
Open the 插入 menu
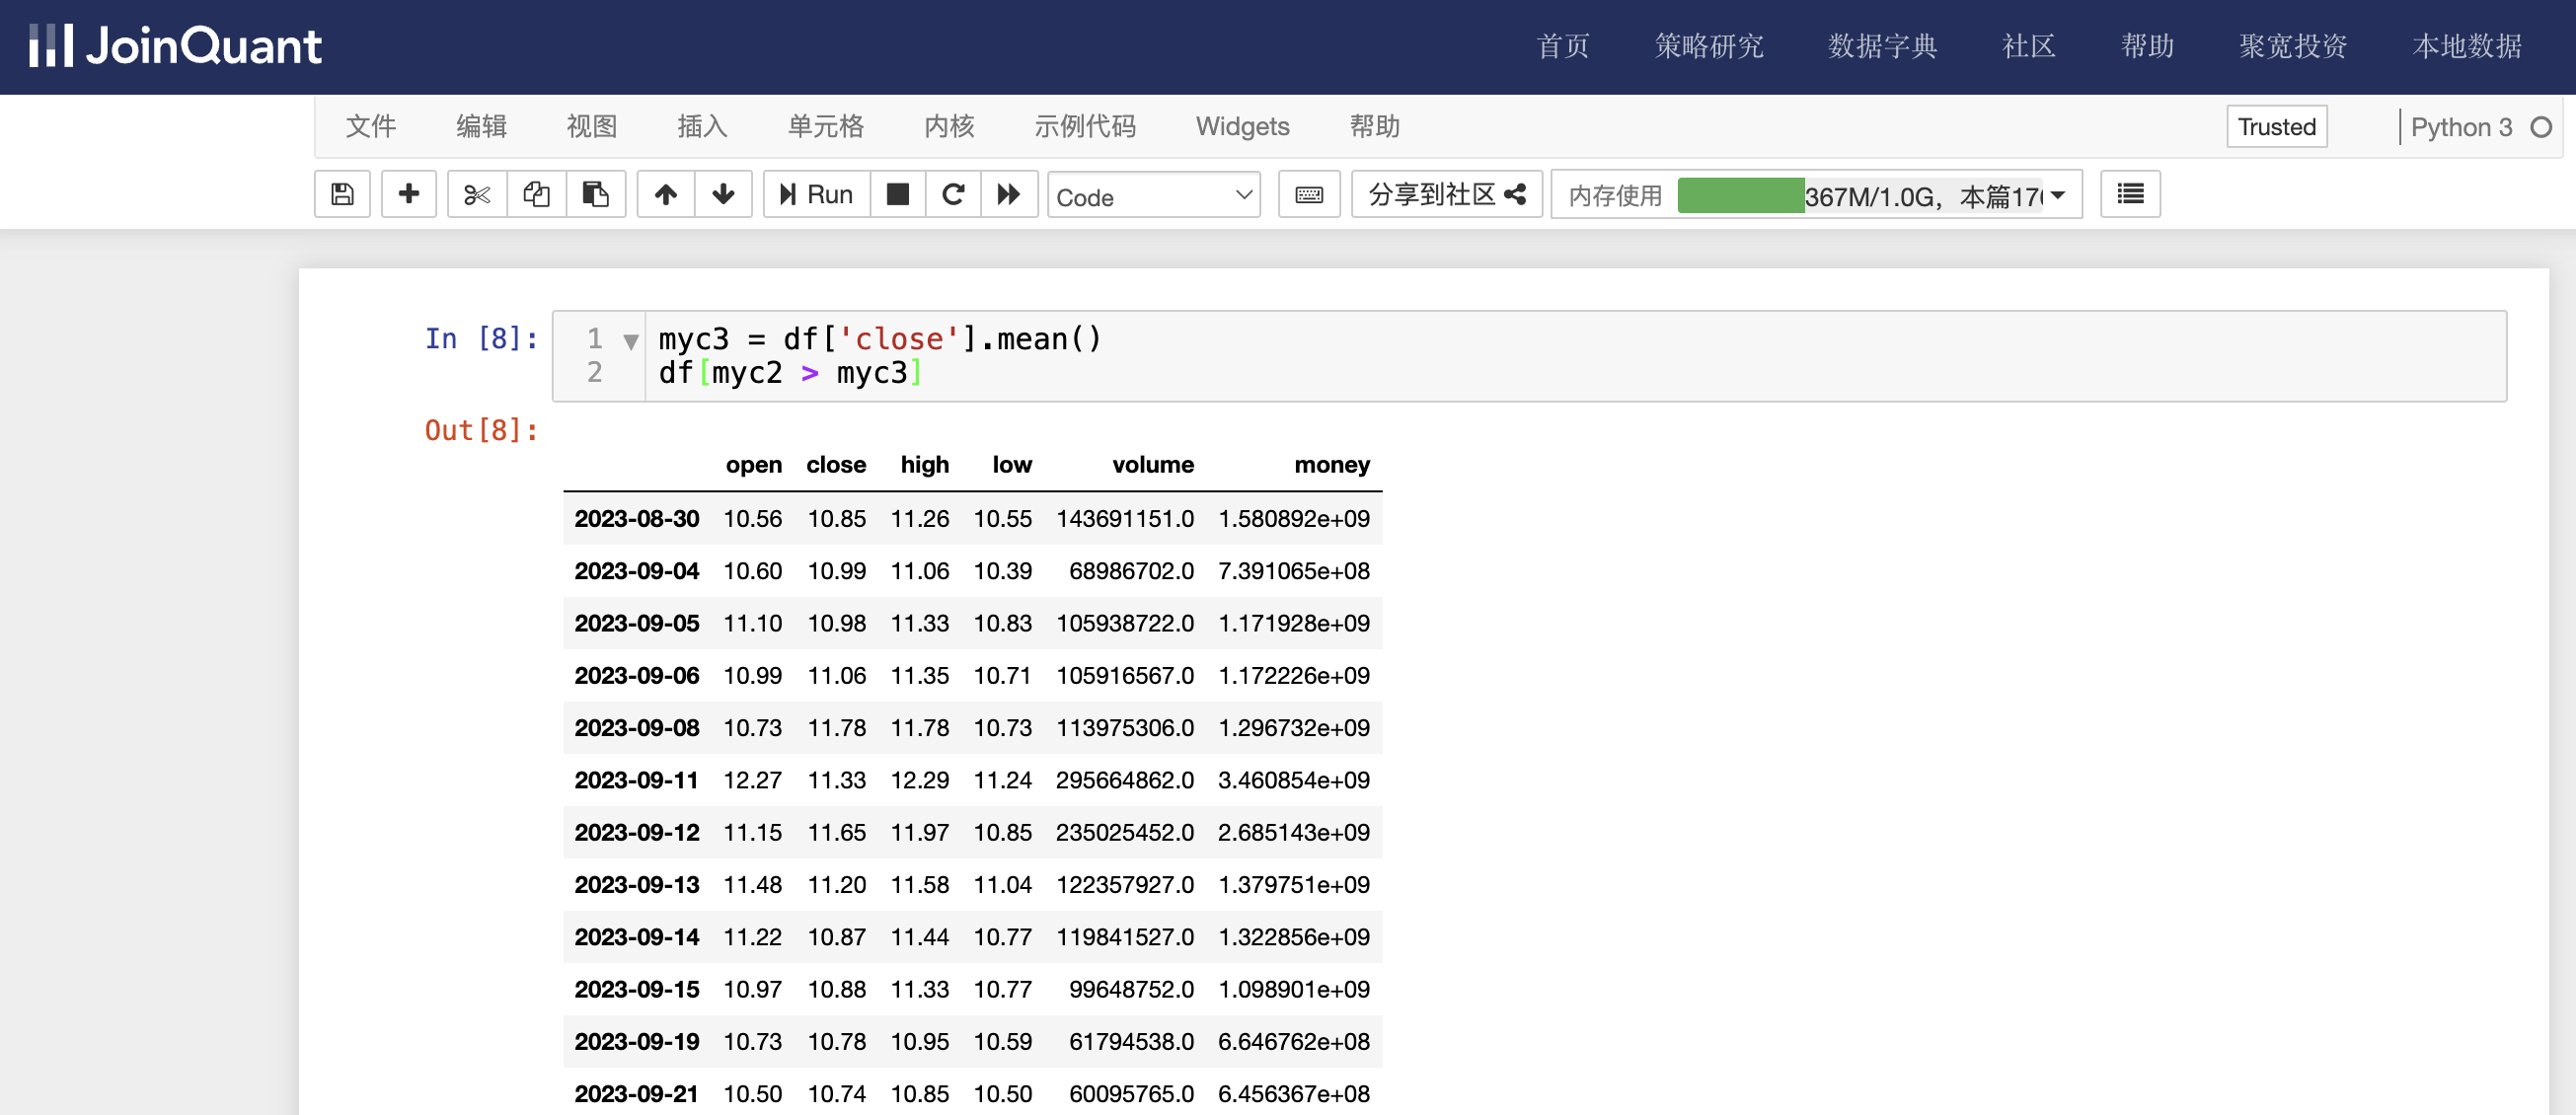click(x=702, y=126)
